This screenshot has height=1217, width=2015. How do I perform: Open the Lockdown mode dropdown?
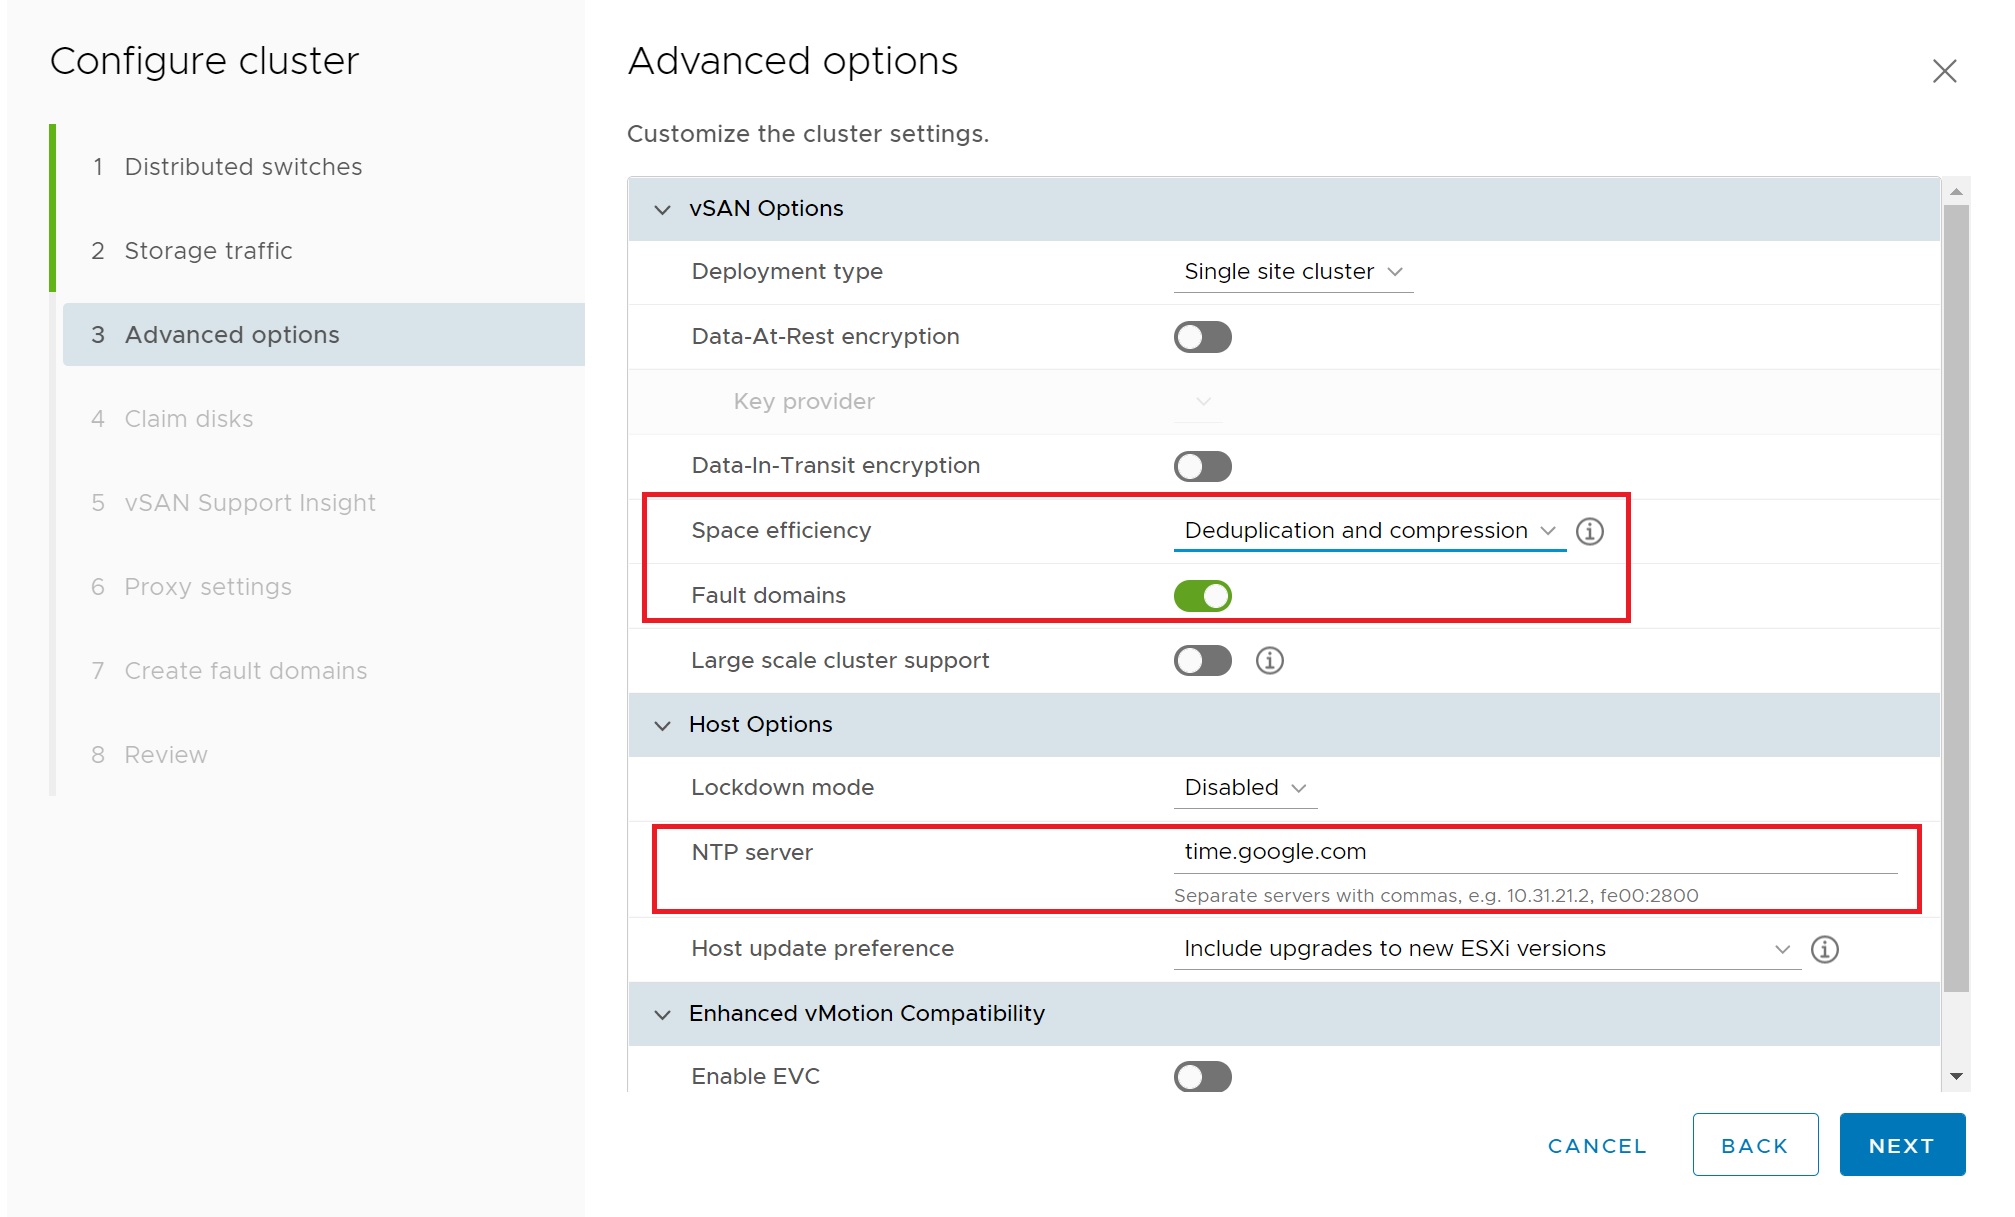click(x=1244, y=788)
